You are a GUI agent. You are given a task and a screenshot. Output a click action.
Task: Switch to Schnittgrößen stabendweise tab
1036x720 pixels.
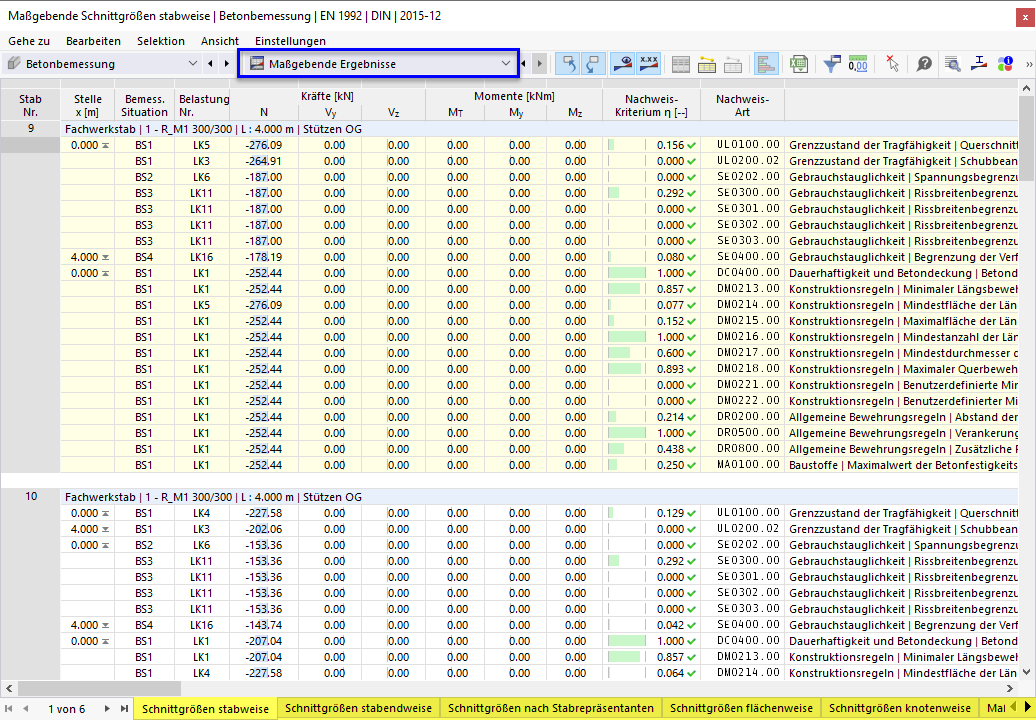coord(358,708)
